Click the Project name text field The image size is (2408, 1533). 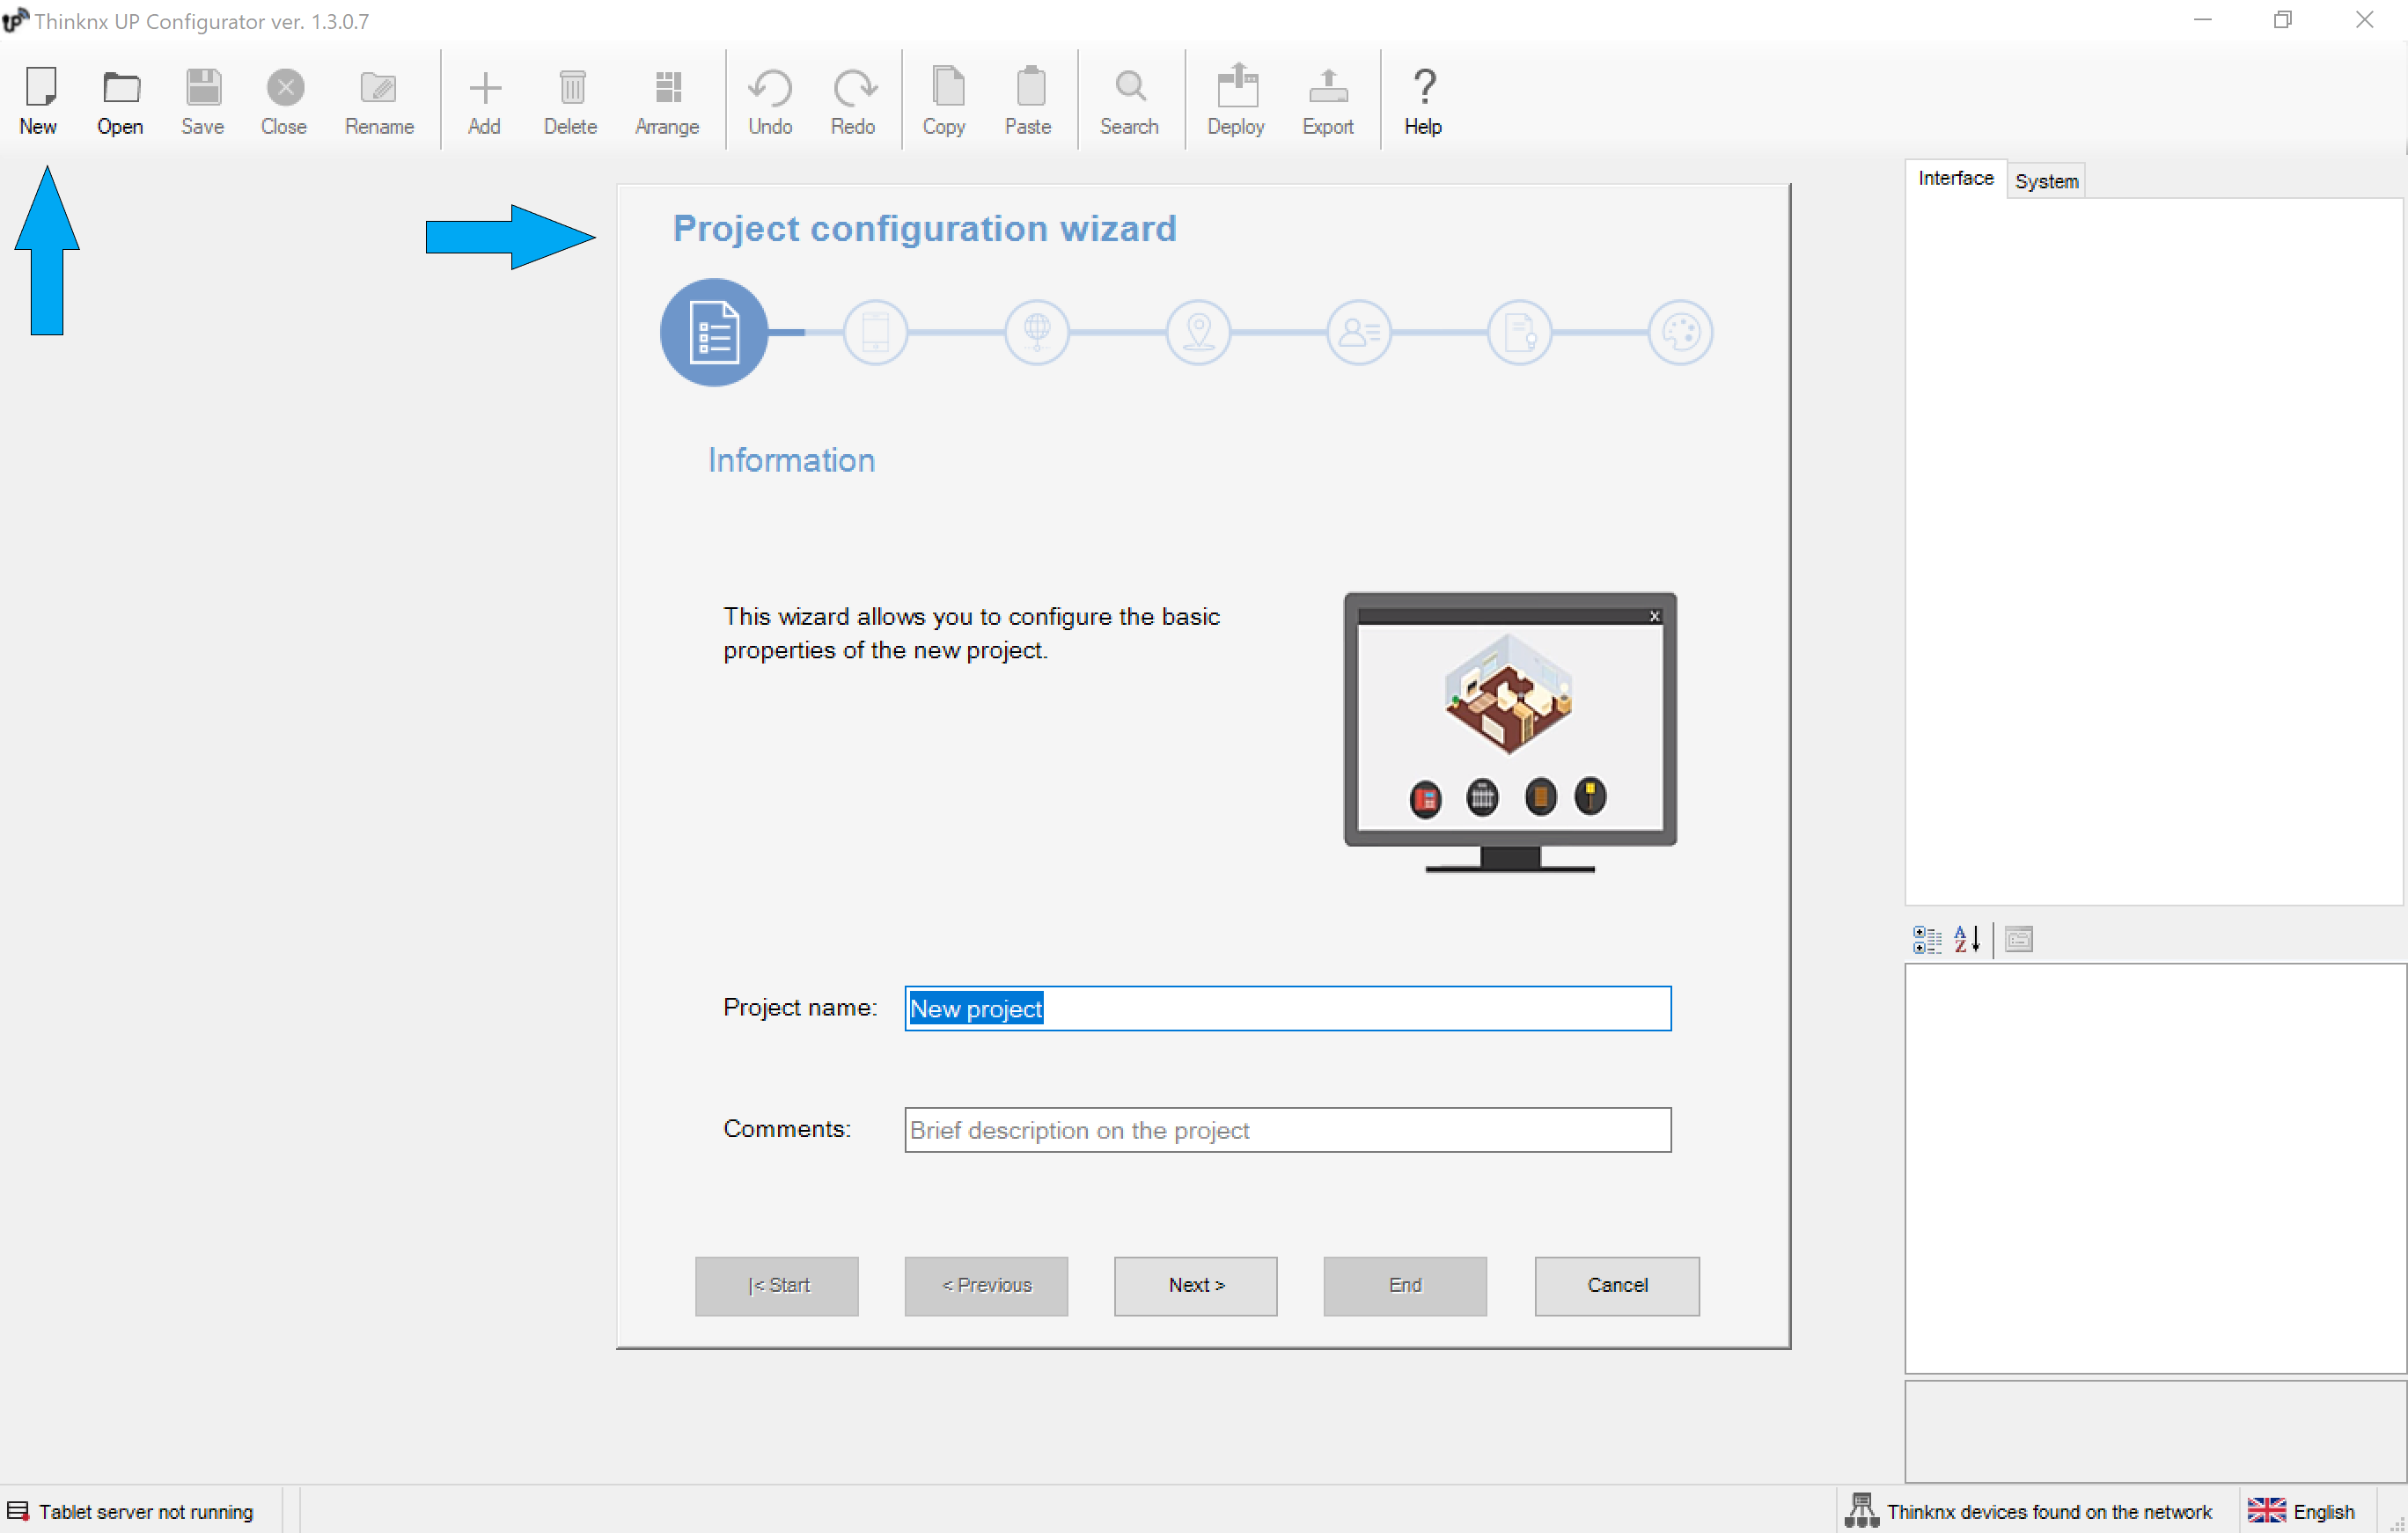(x=1286, y=1008)
